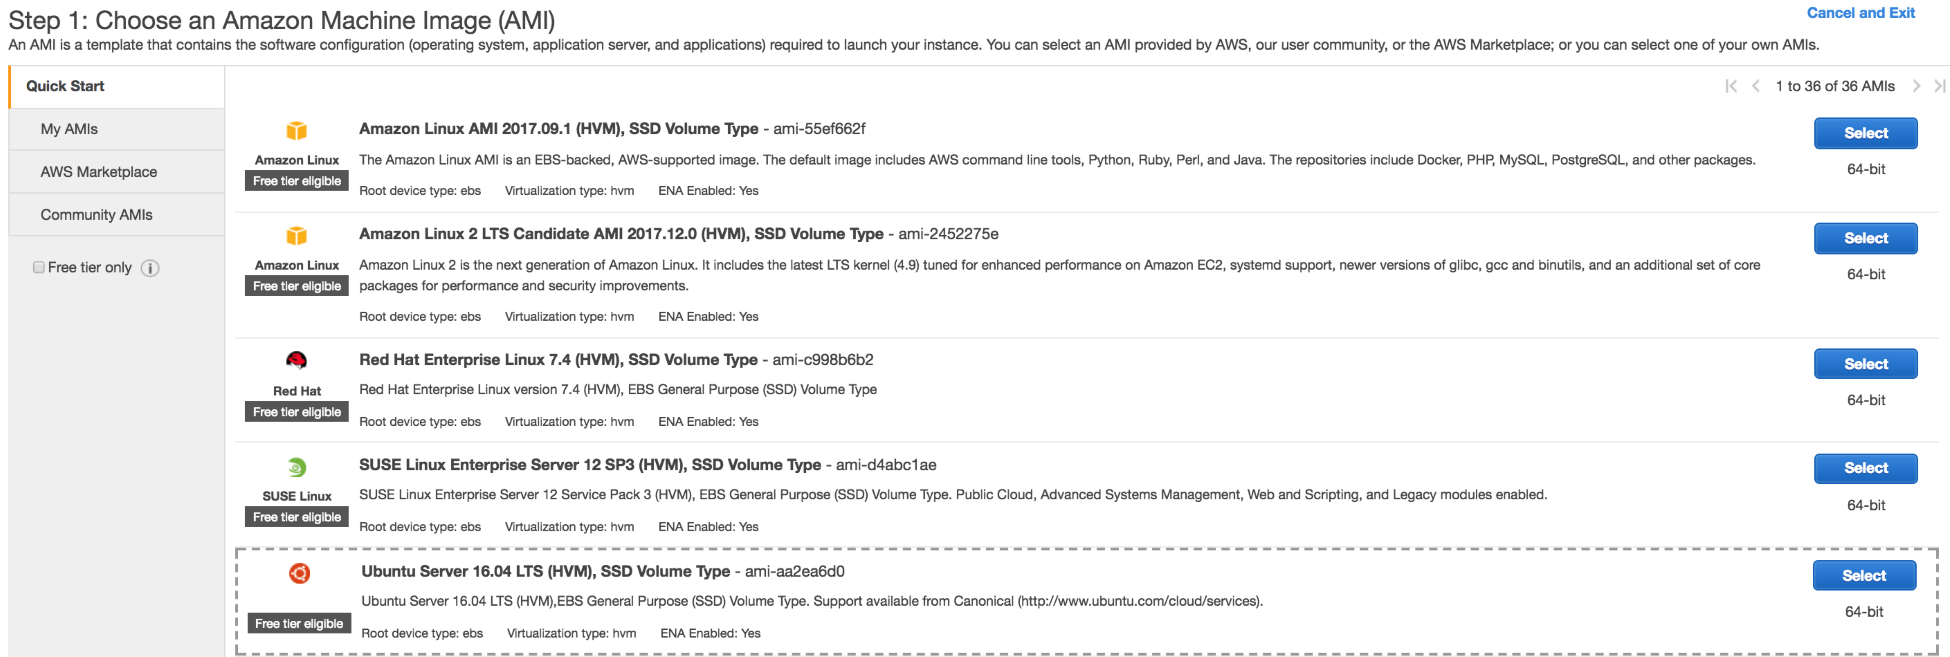Click the Free tier only info icon

(150, 268)
